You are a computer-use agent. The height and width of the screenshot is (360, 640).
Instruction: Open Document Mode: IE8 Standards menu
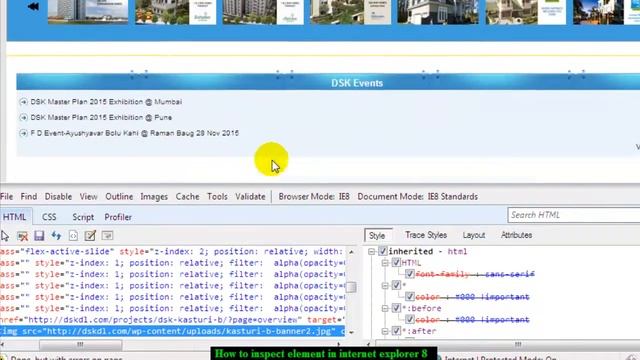(418, 196)
